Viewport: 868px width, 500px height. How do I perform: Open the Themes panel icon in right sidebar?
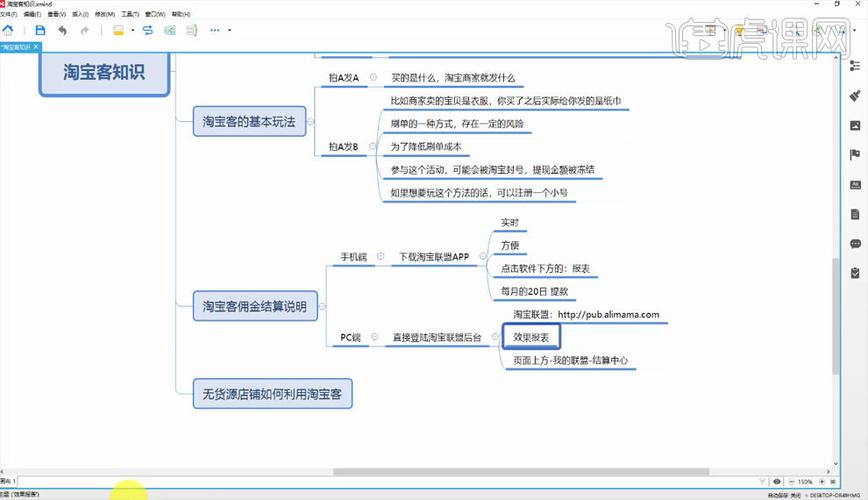tap(855, 185)
